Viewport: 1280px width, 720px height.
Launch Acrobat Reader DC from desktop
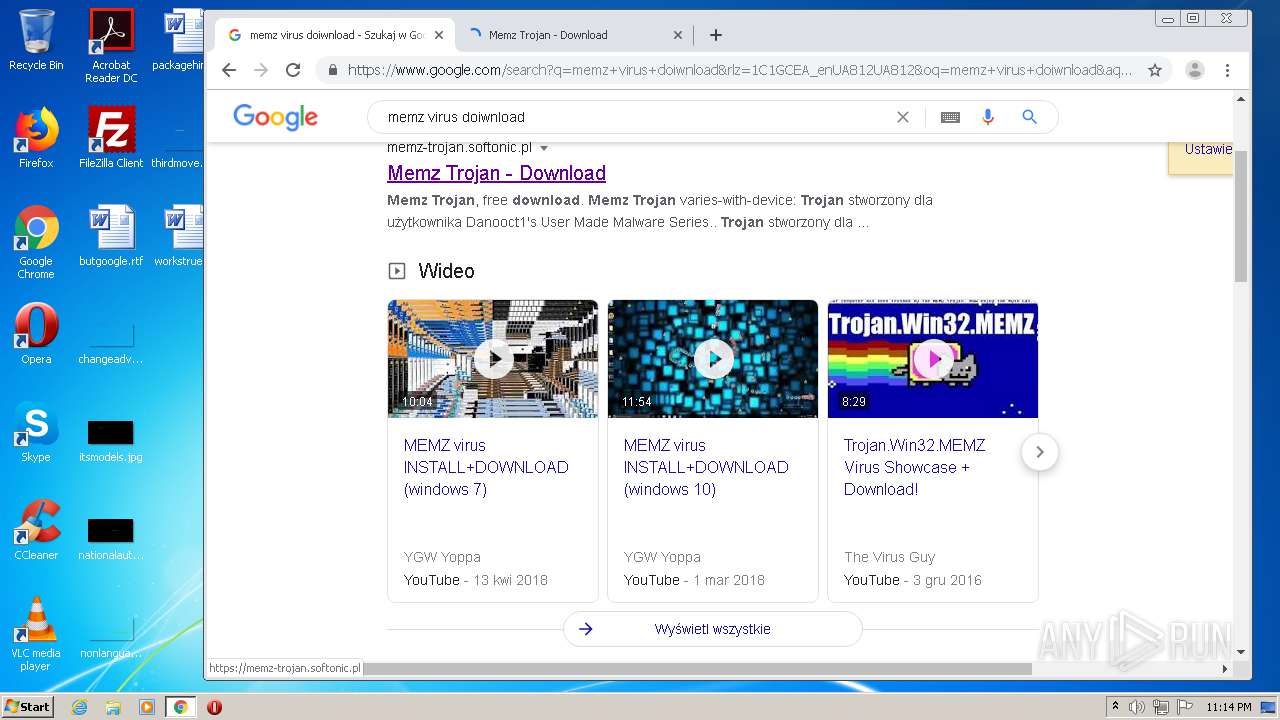pyautogui.click(x=111, y=45)
